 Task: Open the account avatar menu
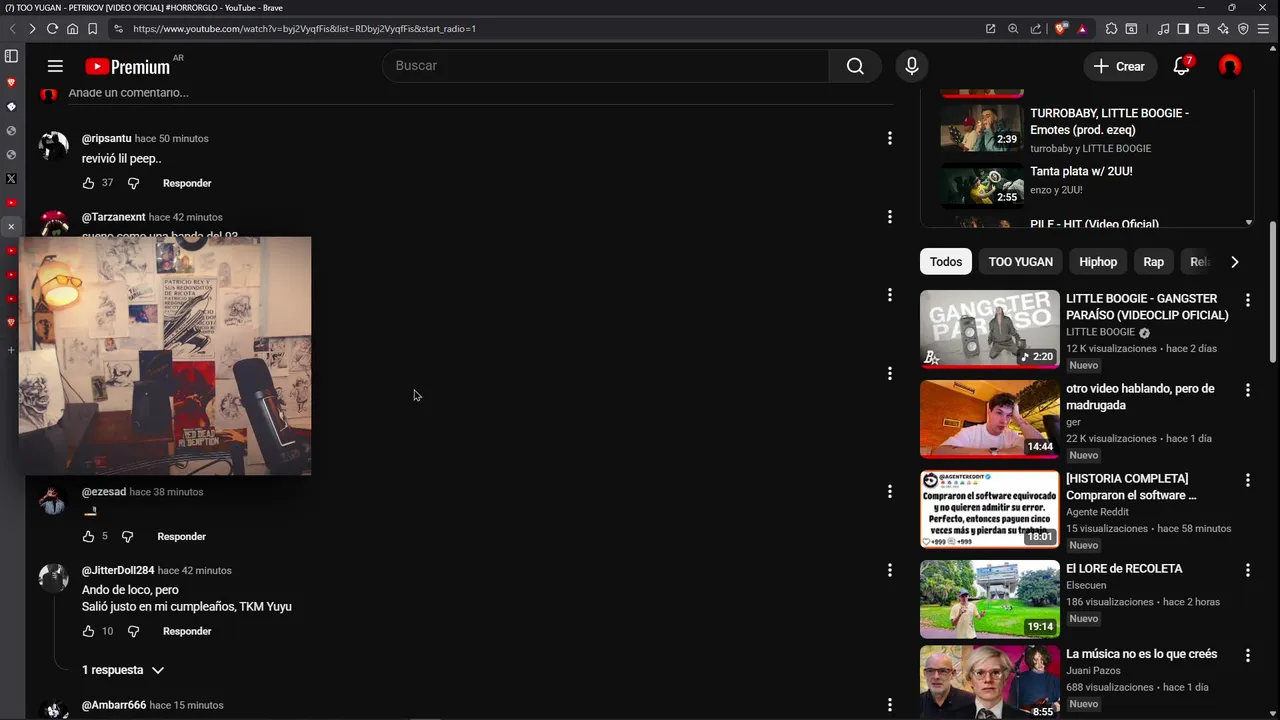click(1229, 66)
